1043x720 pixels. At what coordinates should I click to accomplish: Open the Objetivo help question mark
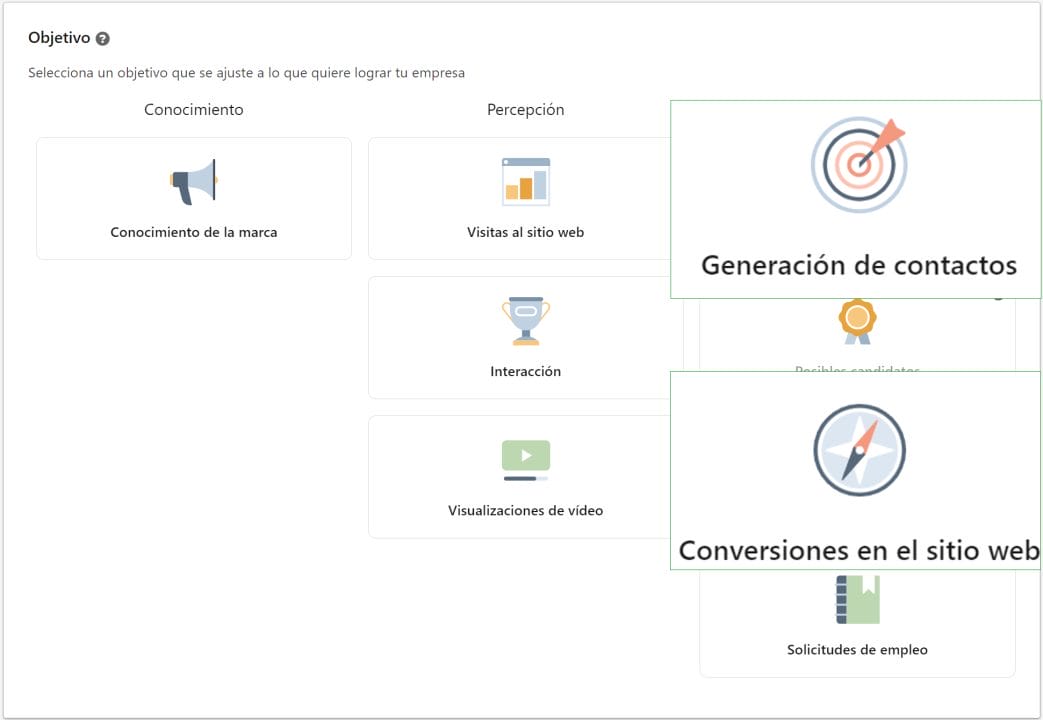101,37
